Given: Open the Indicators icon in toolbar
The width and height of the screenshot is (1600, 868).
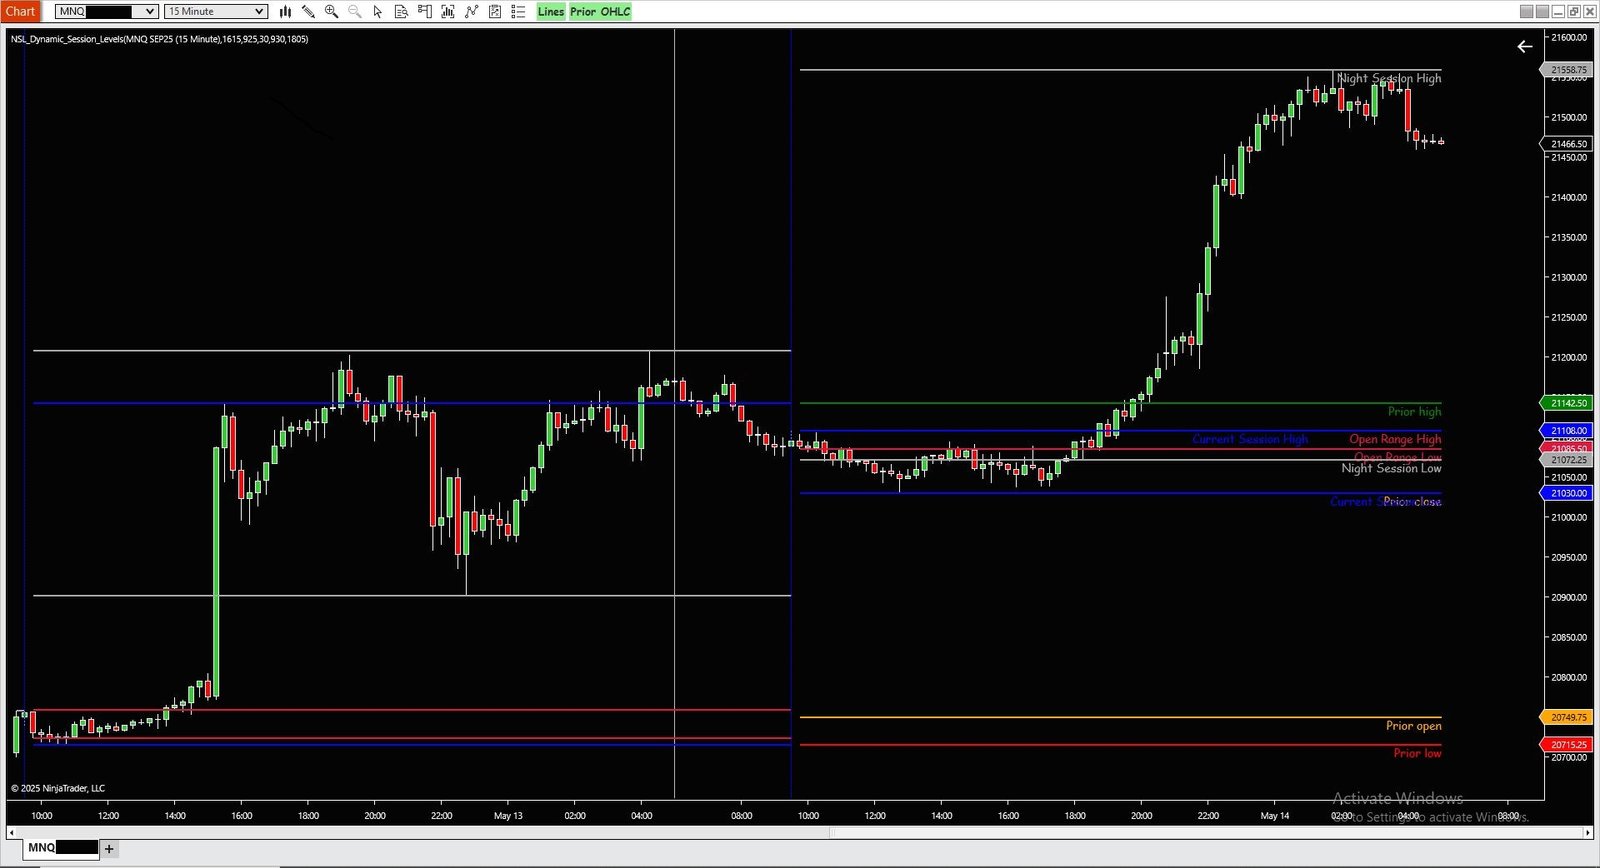Looking at the screenshot, I should point(447,12).
